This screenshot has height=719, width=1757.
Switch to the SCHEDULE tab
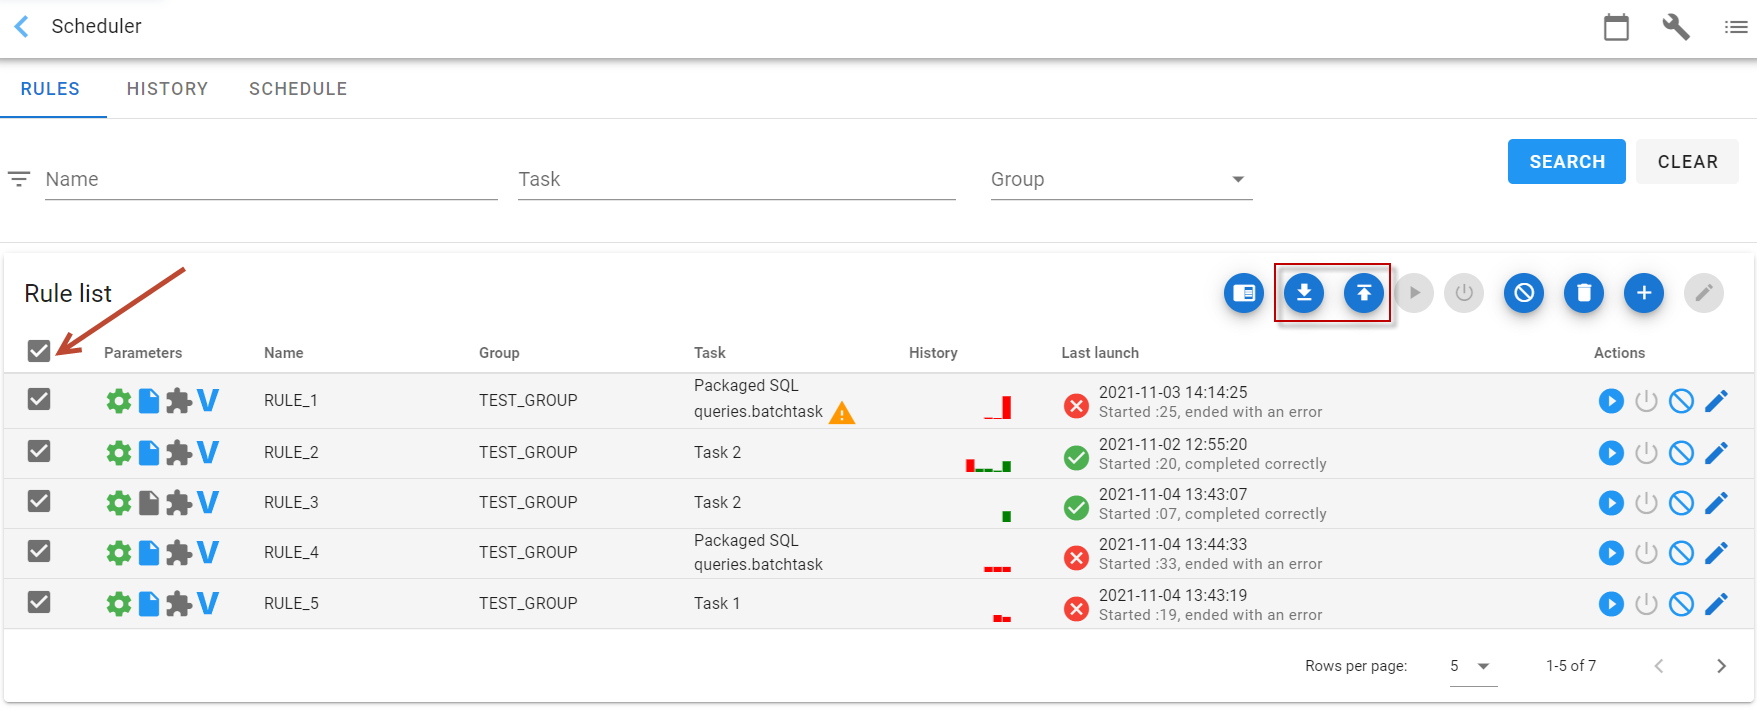coord(298,89)
